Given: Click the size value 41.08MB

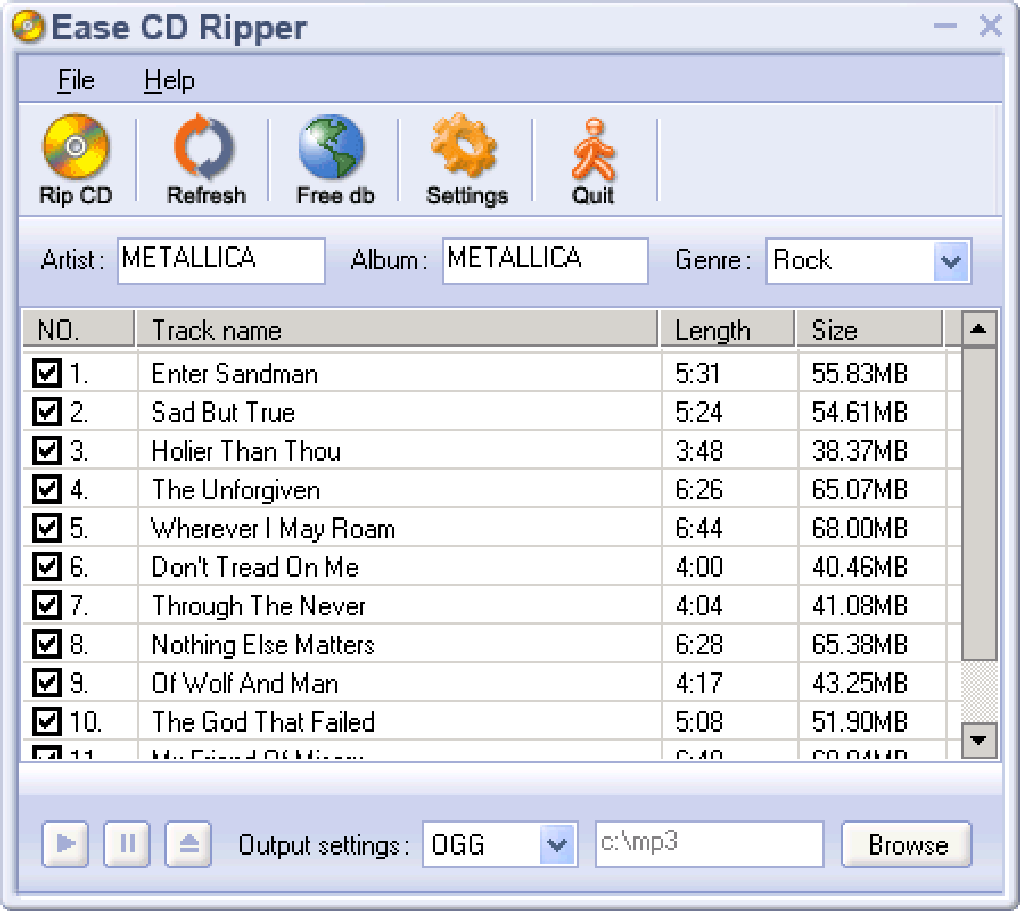Looking at the screenshot, I should coord(859,606).
